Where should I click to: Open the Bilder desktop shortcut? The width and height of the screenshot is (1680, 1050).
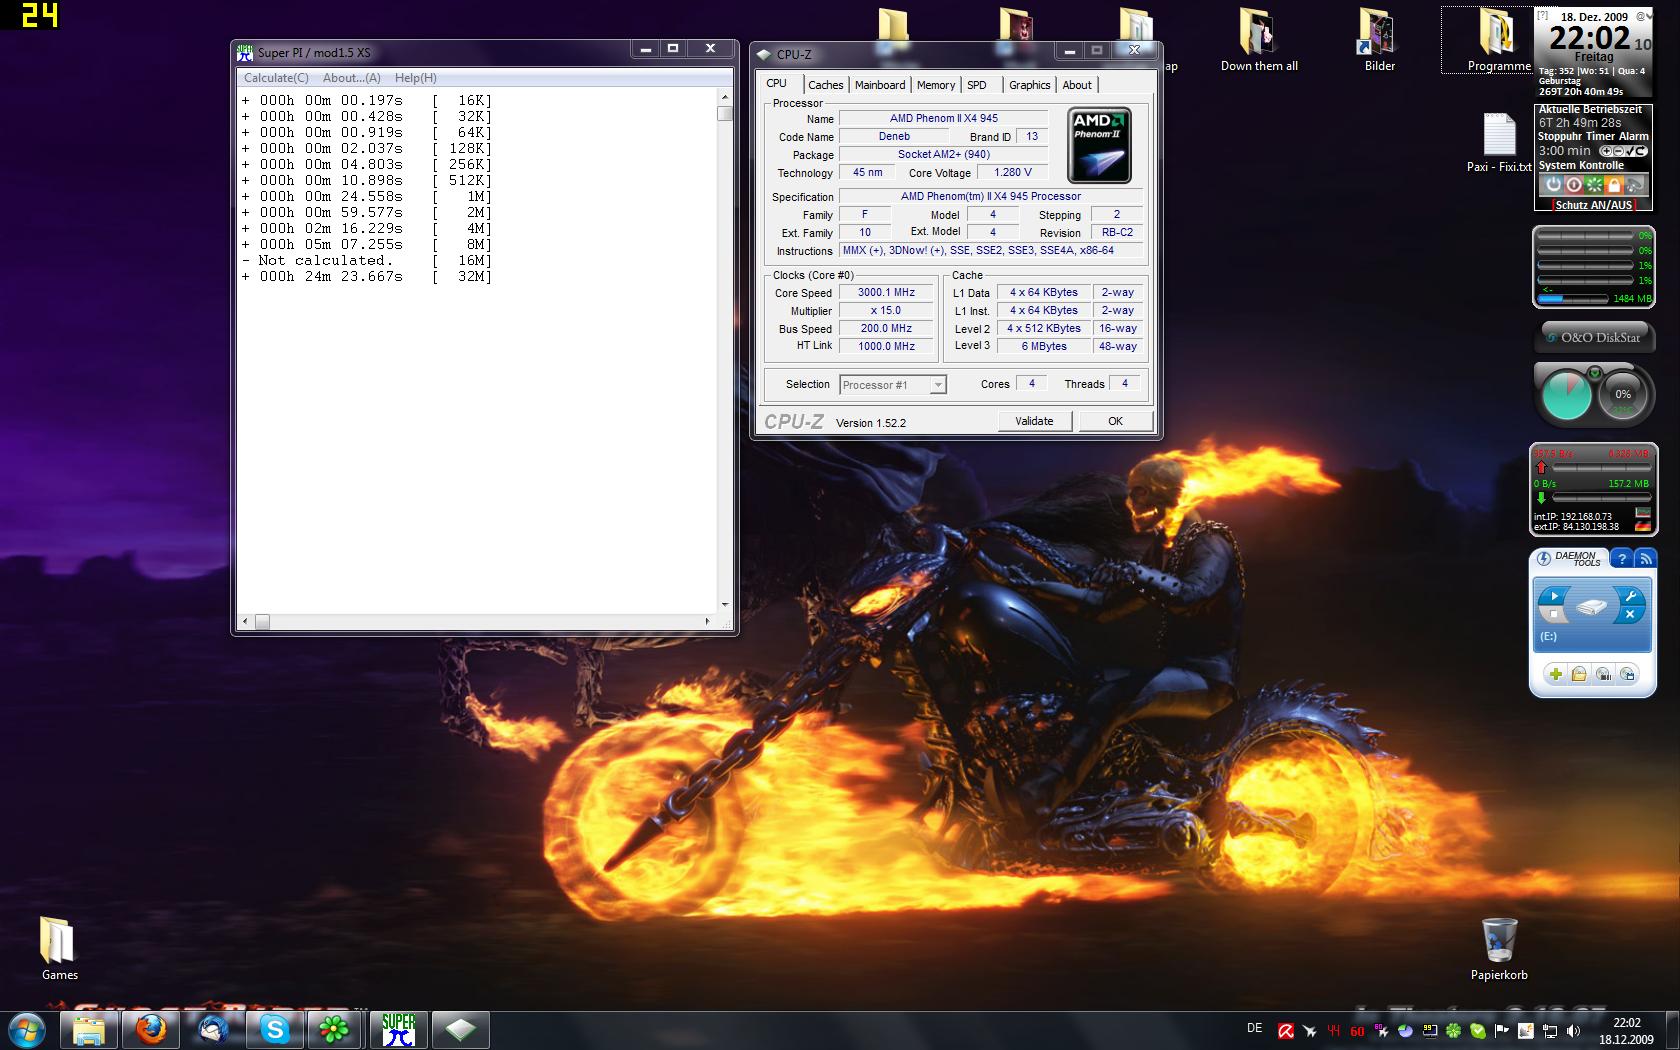pyautogui.click(x=1379, y=40)
